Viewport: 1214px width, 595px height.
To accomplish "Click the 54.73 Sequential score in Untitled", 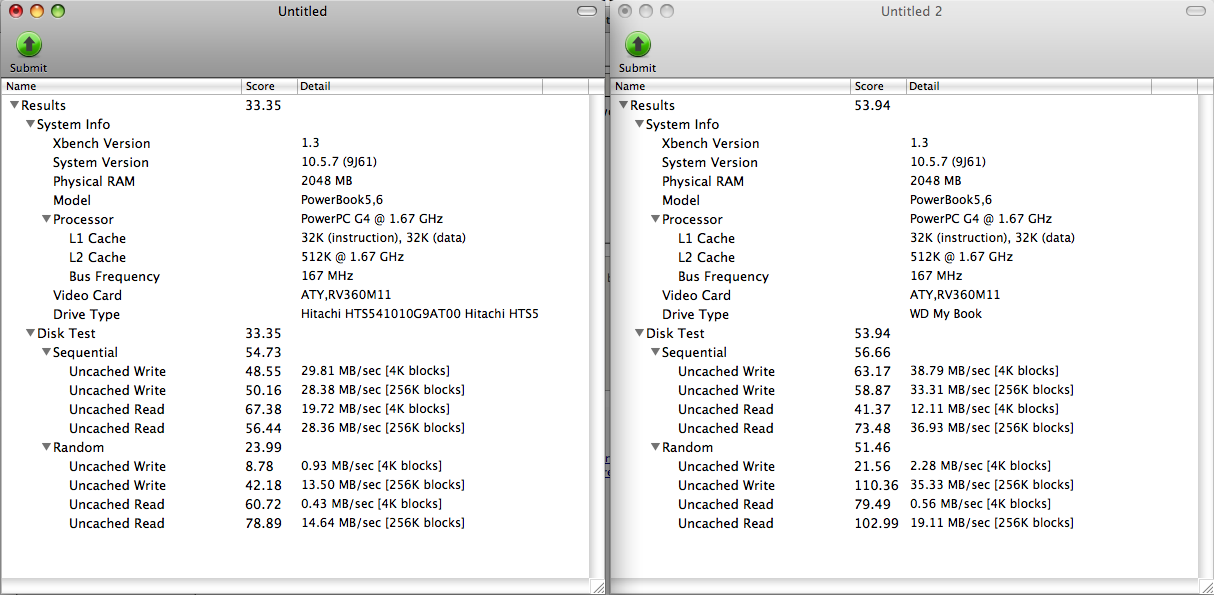I will point(263,352).
